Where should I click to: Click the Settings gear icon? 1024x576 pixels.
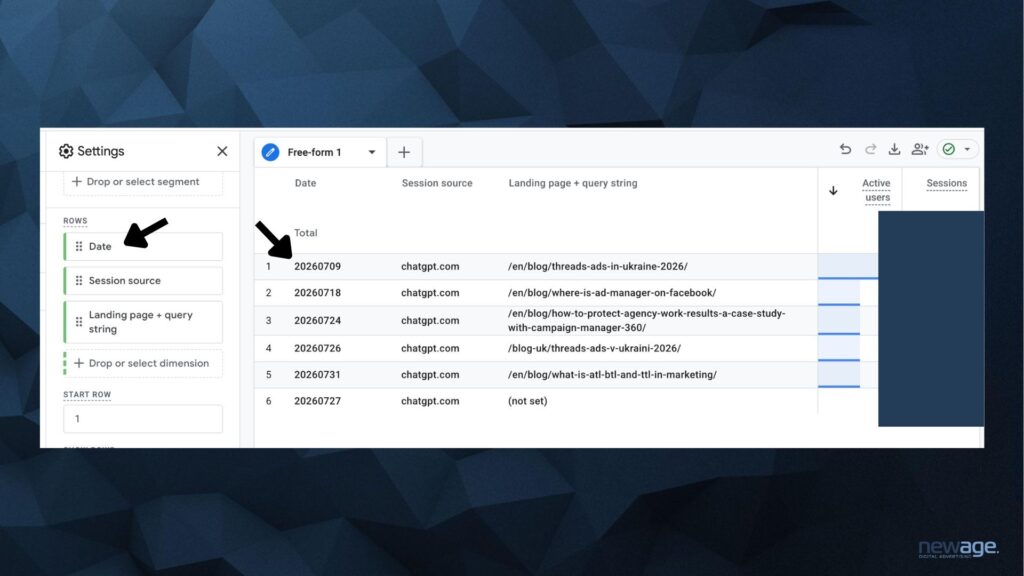click(66, 152)
